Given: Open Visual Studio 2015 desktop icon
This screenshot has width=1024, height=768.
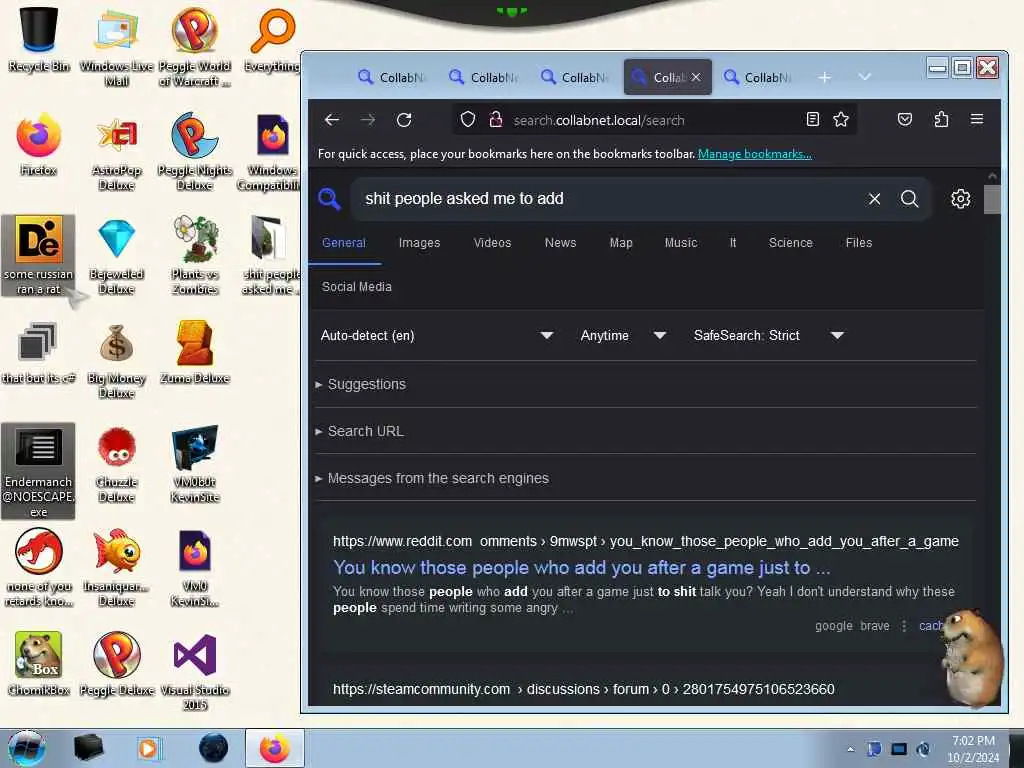Looking at the screenshot, I should (195, 671).
